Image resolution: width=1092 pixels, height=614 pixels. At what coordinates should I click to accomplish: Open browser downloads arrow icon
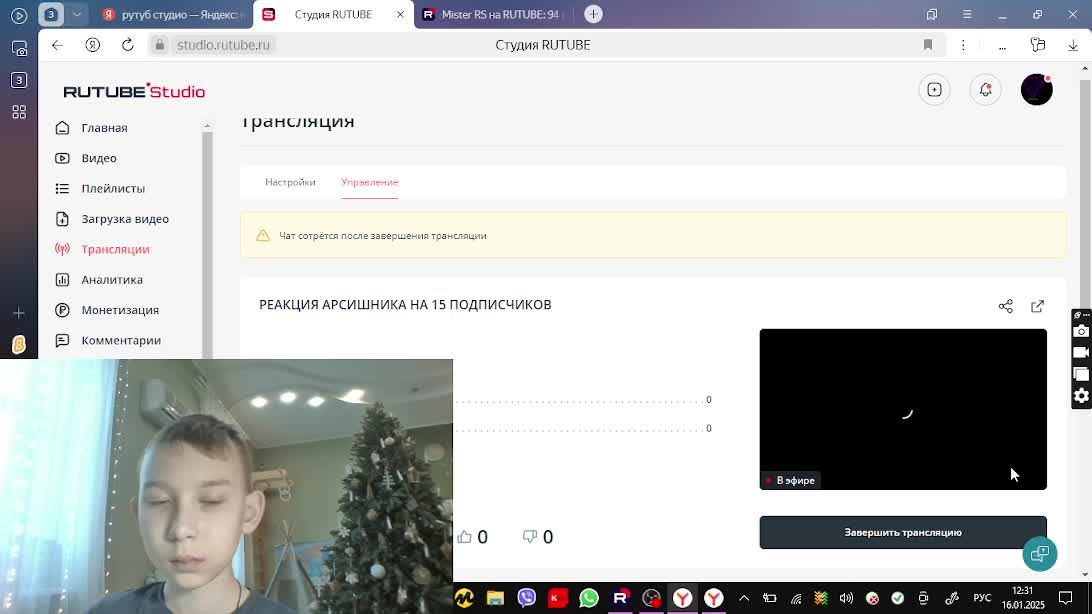(x=1072, y=45)
